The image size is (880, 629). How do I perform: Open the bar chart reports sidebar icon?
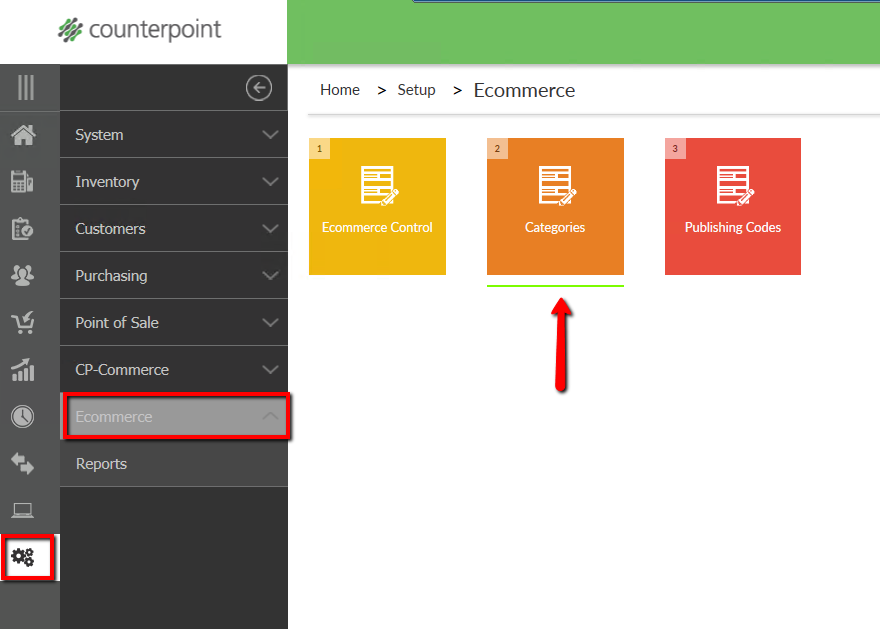23,370
